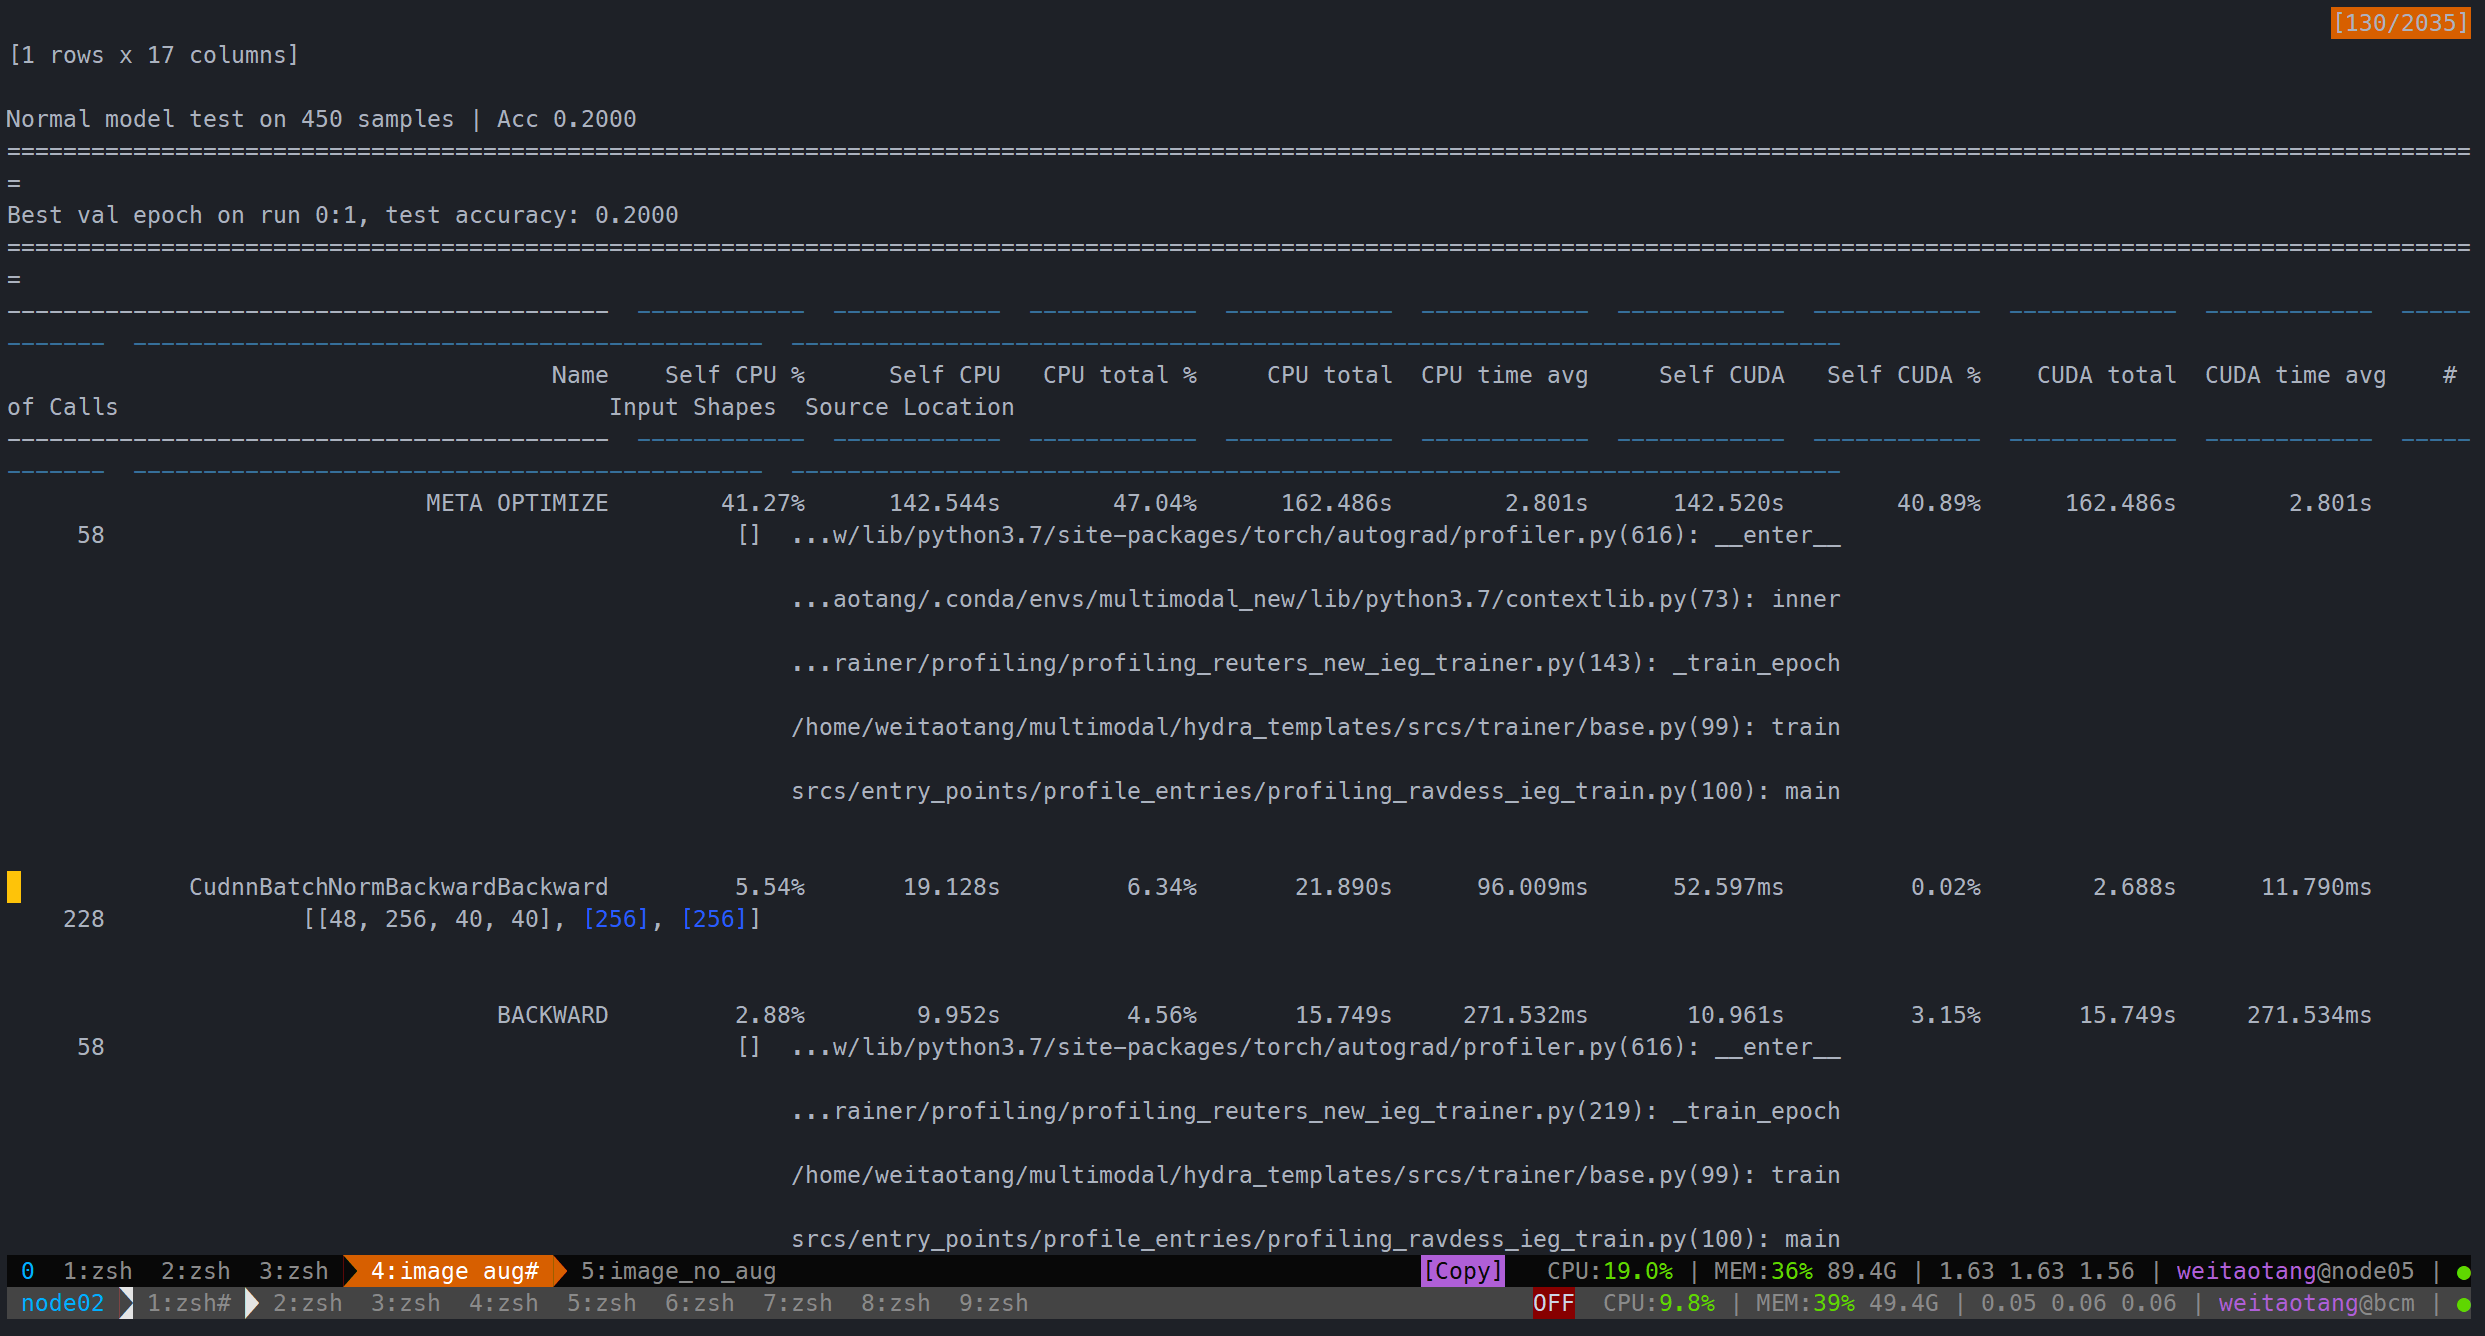Click the node02 session label

62,1303
